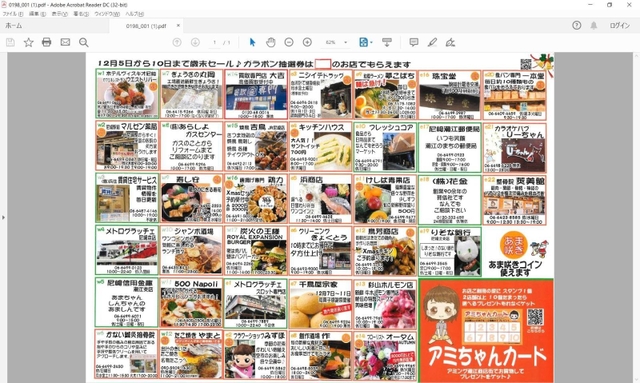Viewport: 640px width, 383px height.
Task: Switch to the ホーム tab
Action: pyautogui.click(x=14, y=25)
